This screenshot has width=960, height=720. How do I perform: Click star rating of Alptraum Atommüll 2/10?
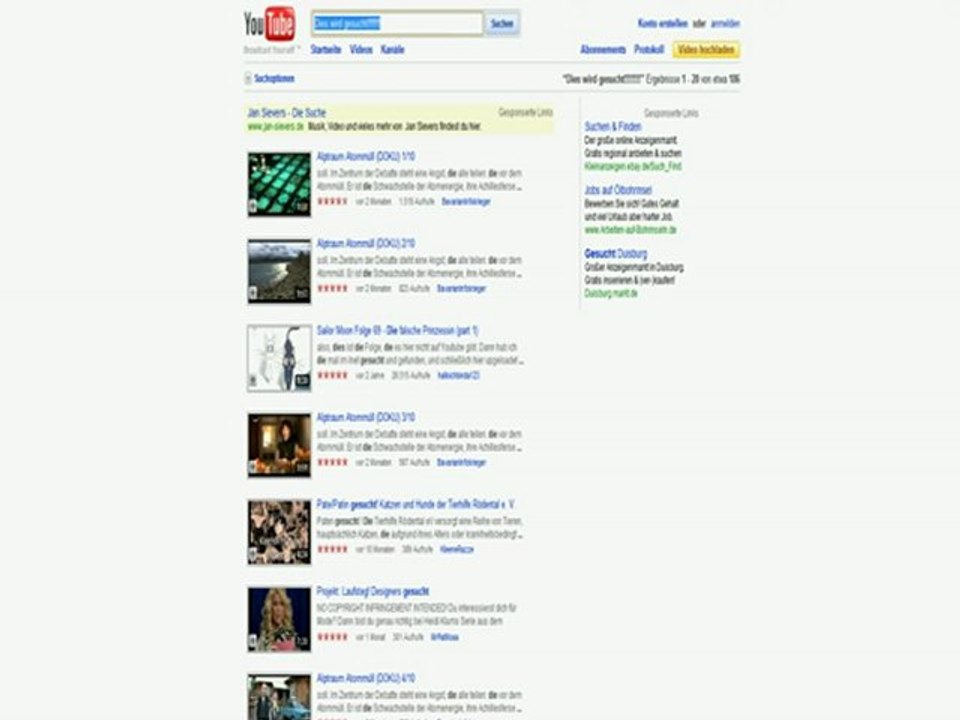(x=332, y=288)
